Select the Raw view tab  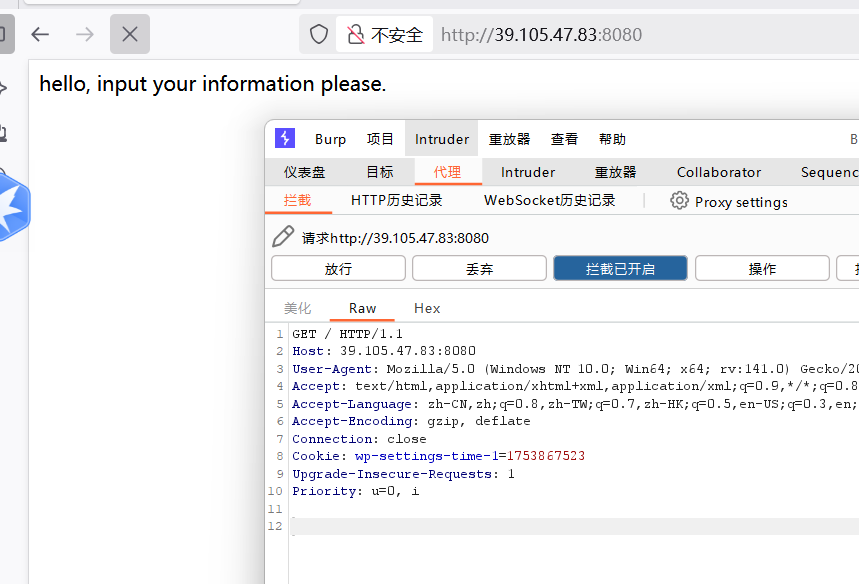[362, 308]
